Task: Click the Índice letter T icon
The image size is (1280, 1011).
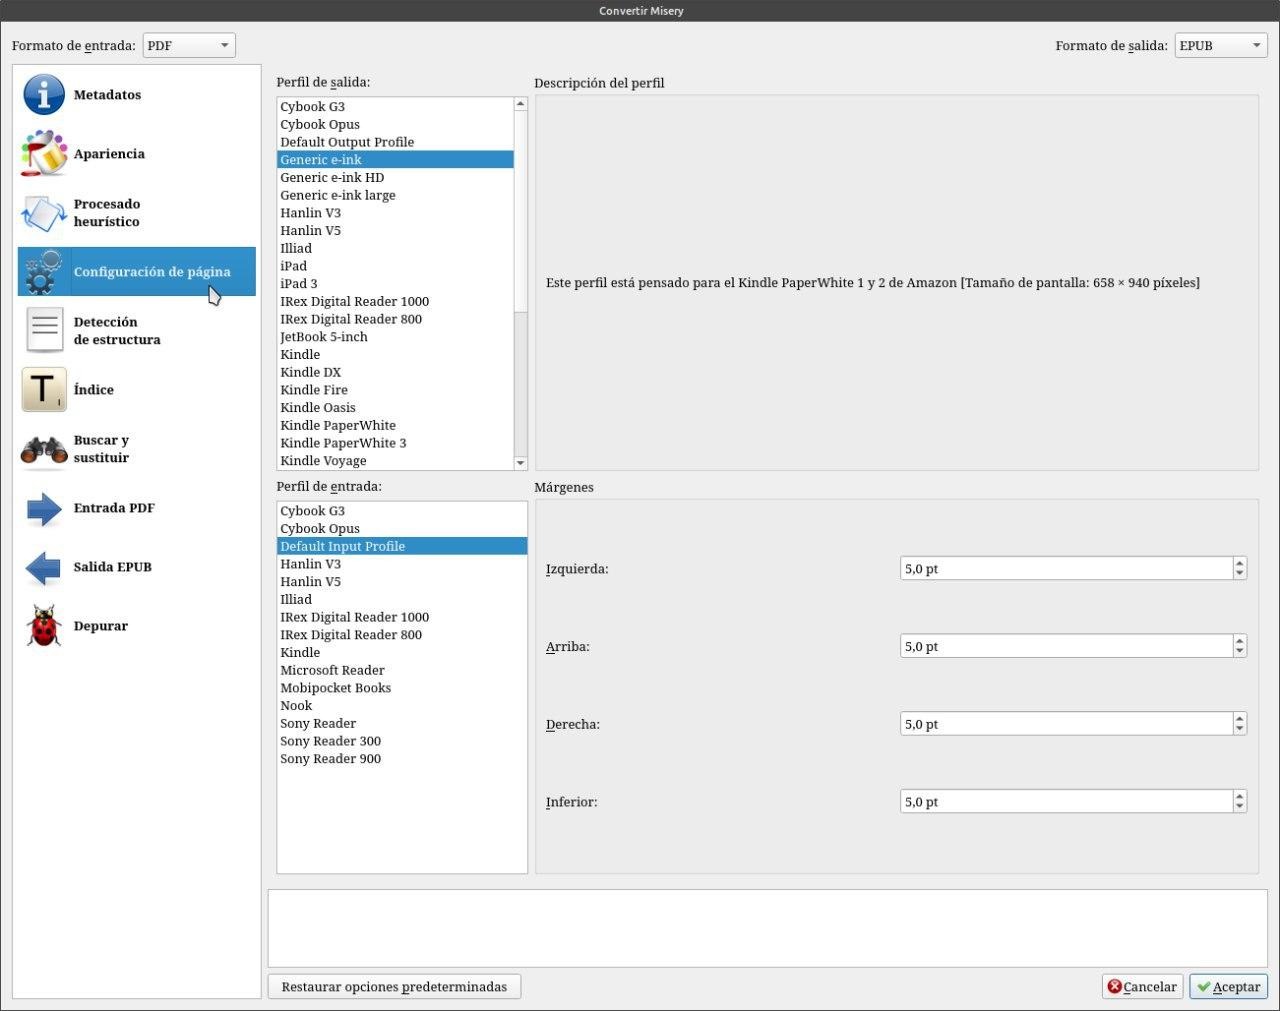Action: pyautogui.click(x=44, y=390)
